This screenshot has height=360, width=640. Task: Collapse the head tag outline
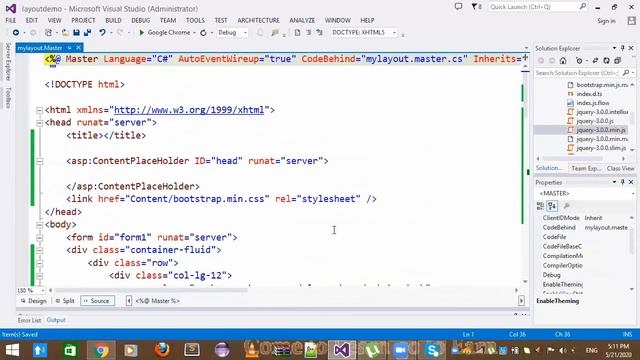coord(39,123)
